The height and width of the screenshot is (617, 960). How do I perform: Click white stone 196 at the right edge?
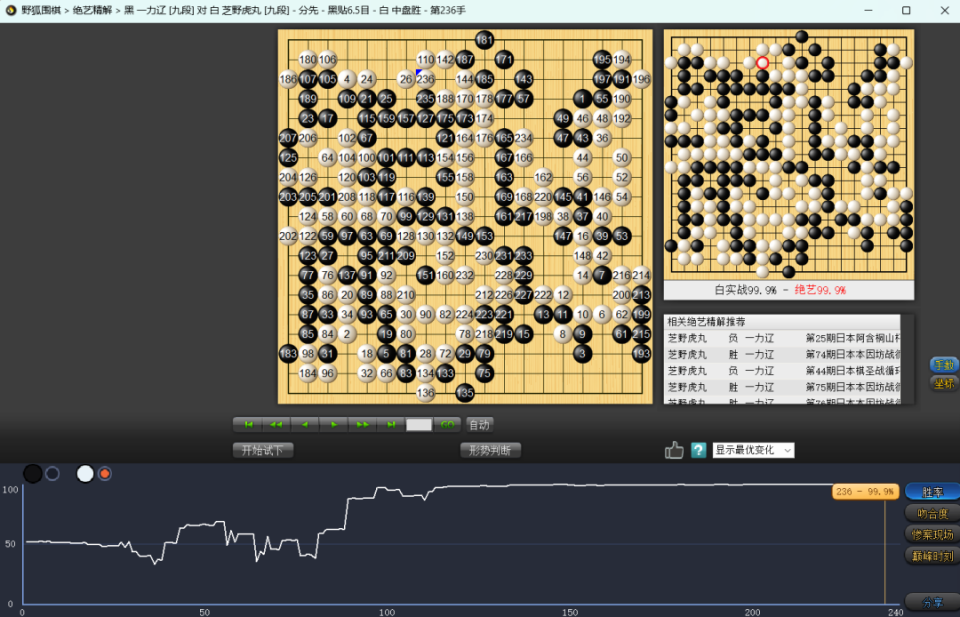point(641,79)
